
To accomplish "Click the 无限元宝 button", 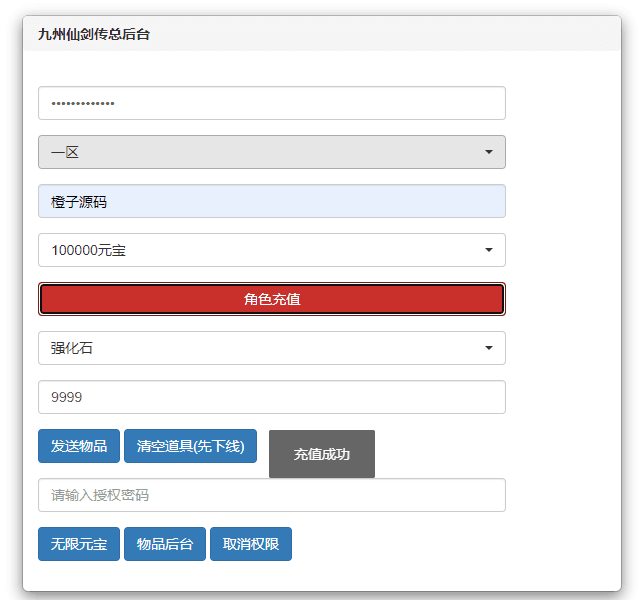I will click(79, 544).
